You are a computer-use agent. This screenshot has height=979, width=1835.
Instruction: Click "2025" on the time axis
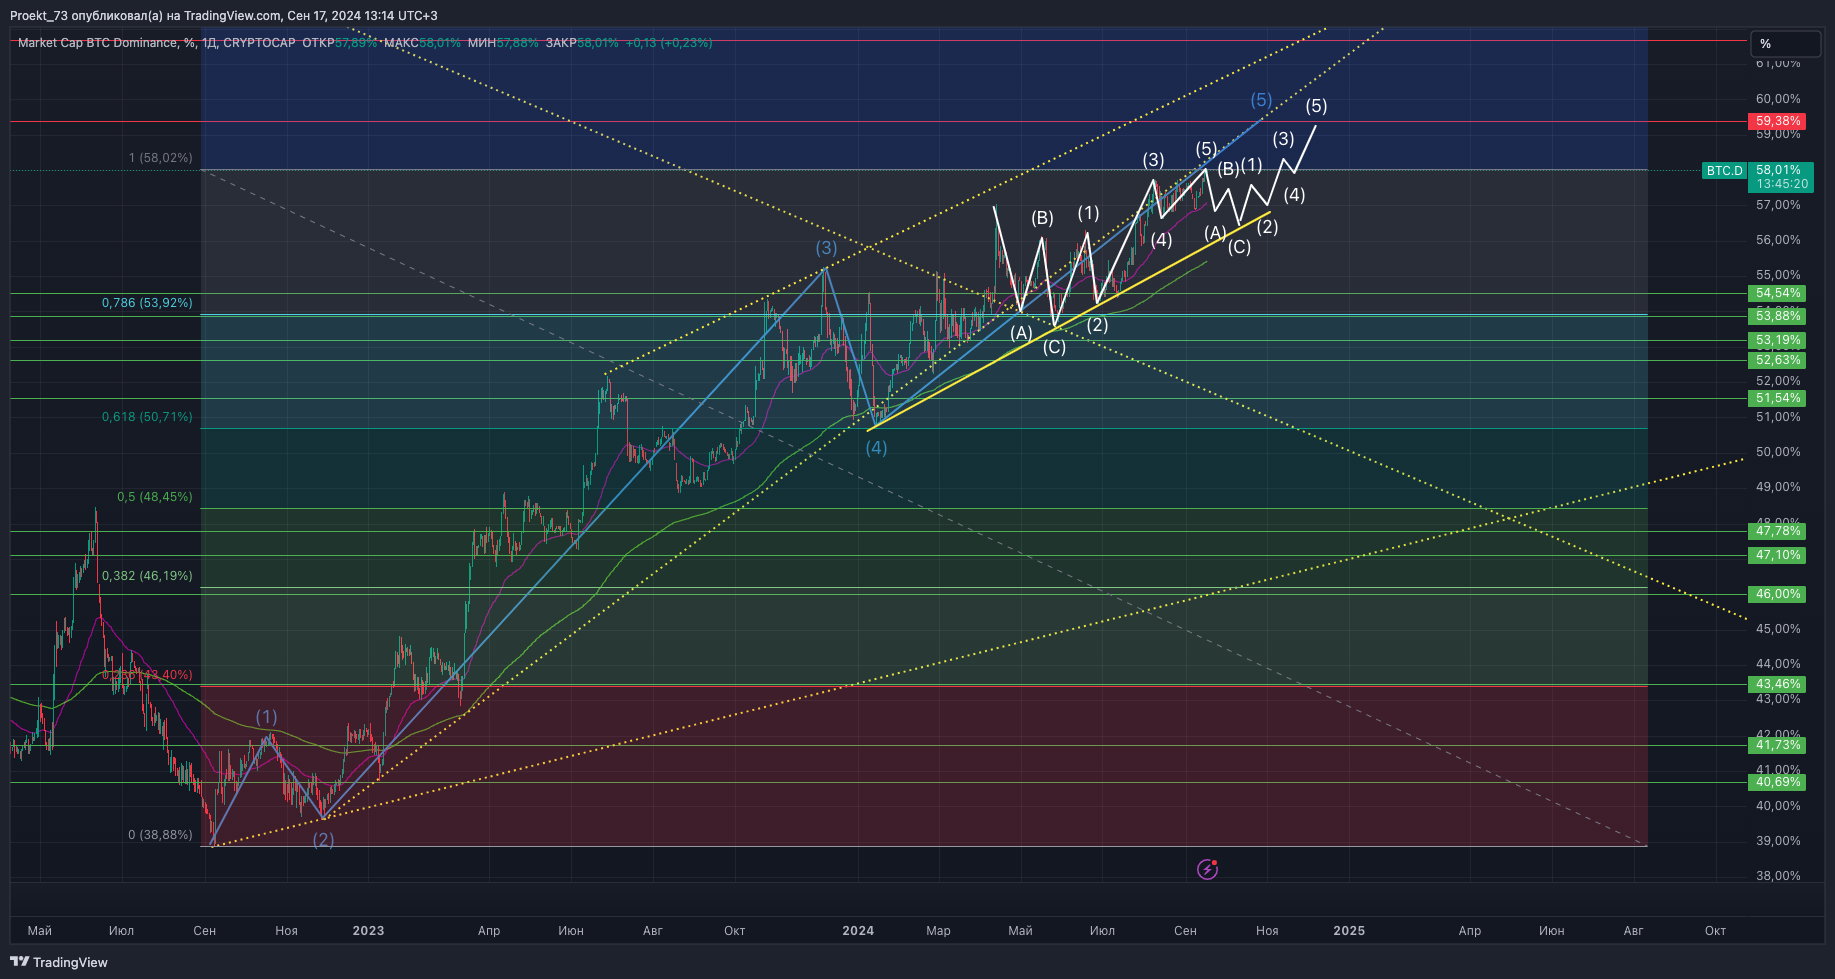(x=1348, y=930)
